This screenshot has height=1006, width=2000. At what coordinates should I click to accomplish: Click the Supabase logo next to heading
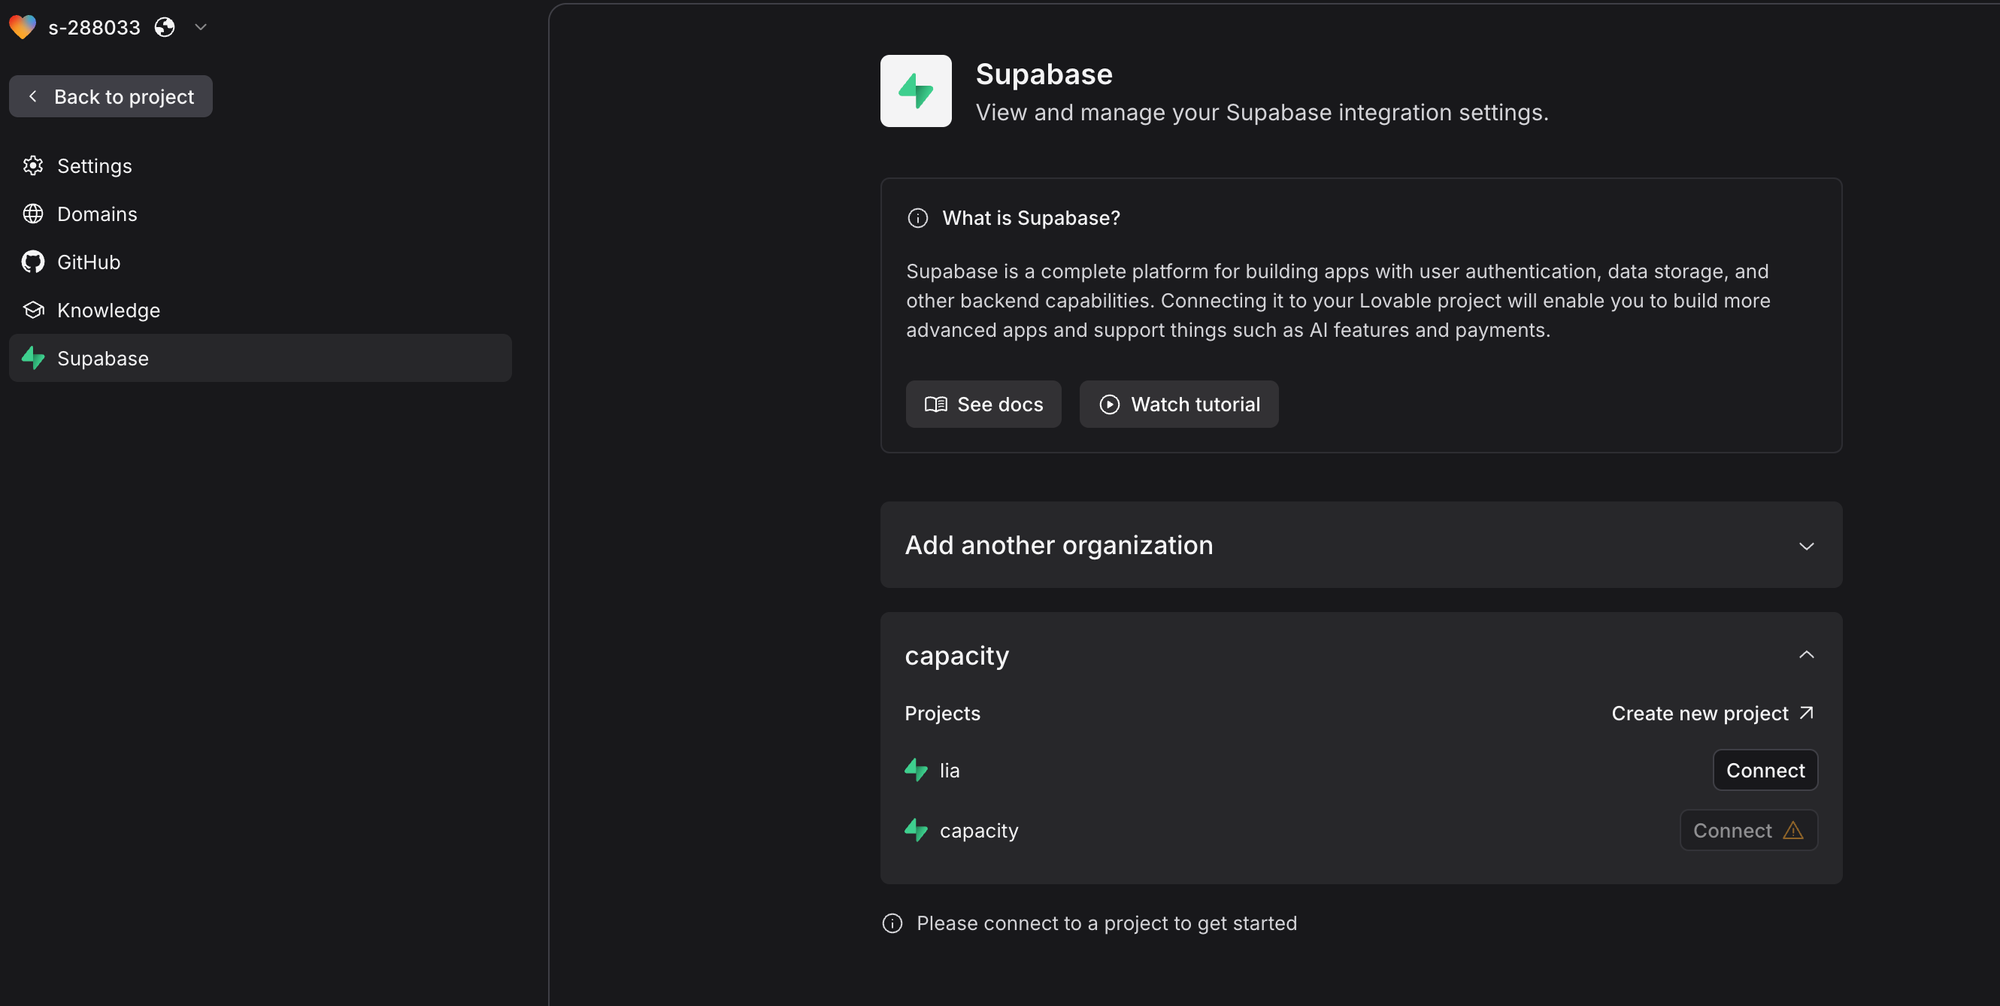[915, 90]
